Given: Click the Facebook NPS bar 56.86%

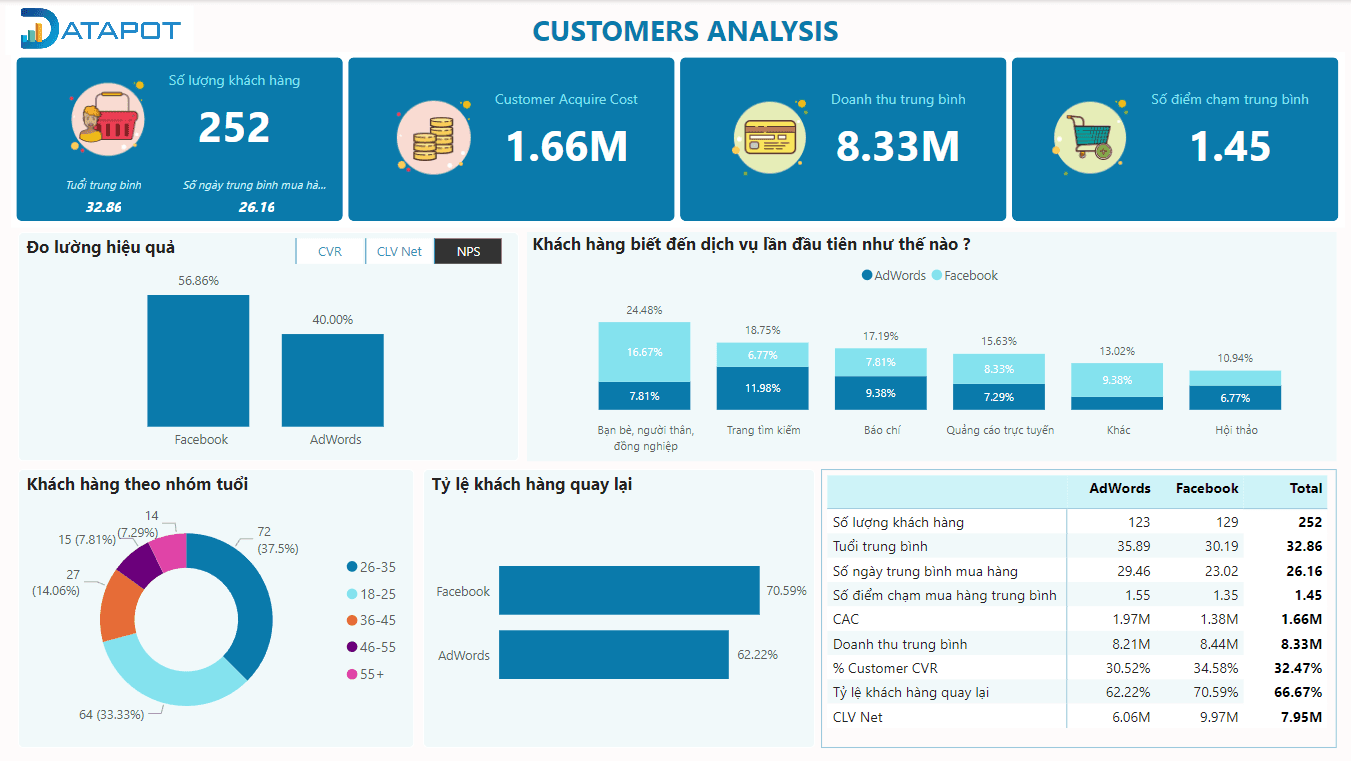Looking at the screenshot, I should click(x=198, y=361).
